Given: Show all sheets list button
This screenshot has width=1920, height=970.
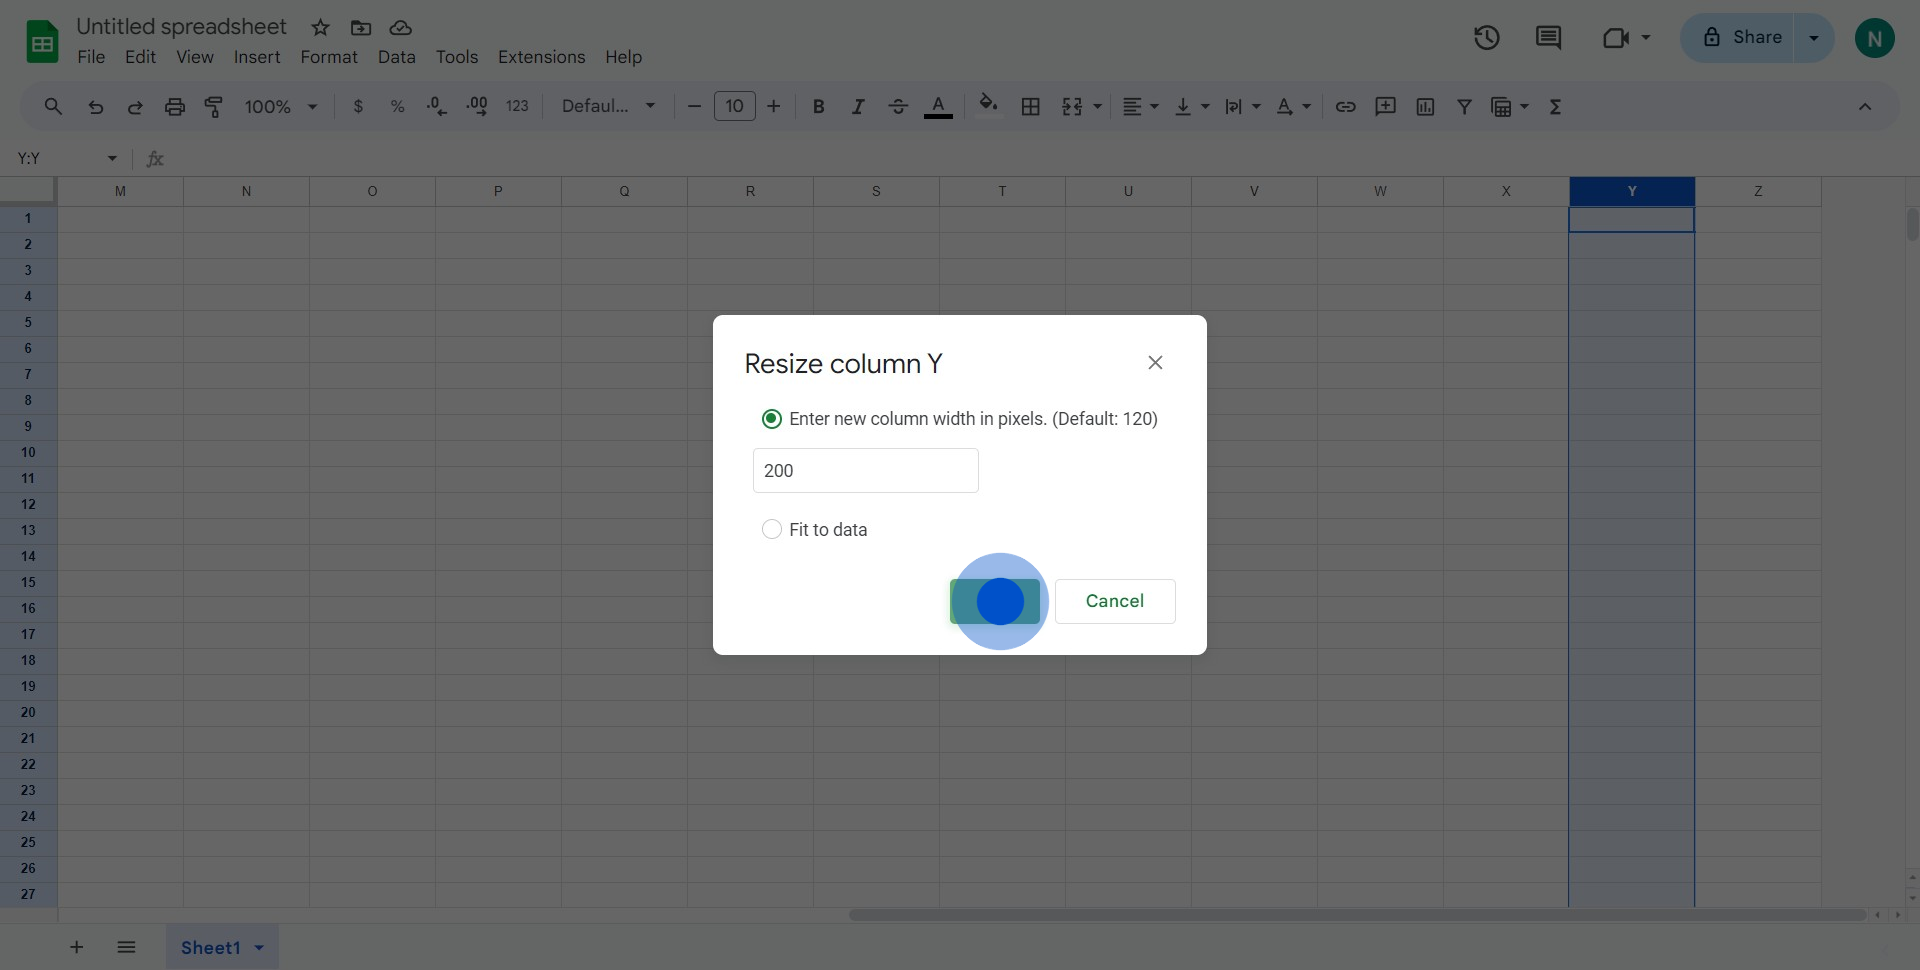Looking at the screenshot, I should (126, 947).
